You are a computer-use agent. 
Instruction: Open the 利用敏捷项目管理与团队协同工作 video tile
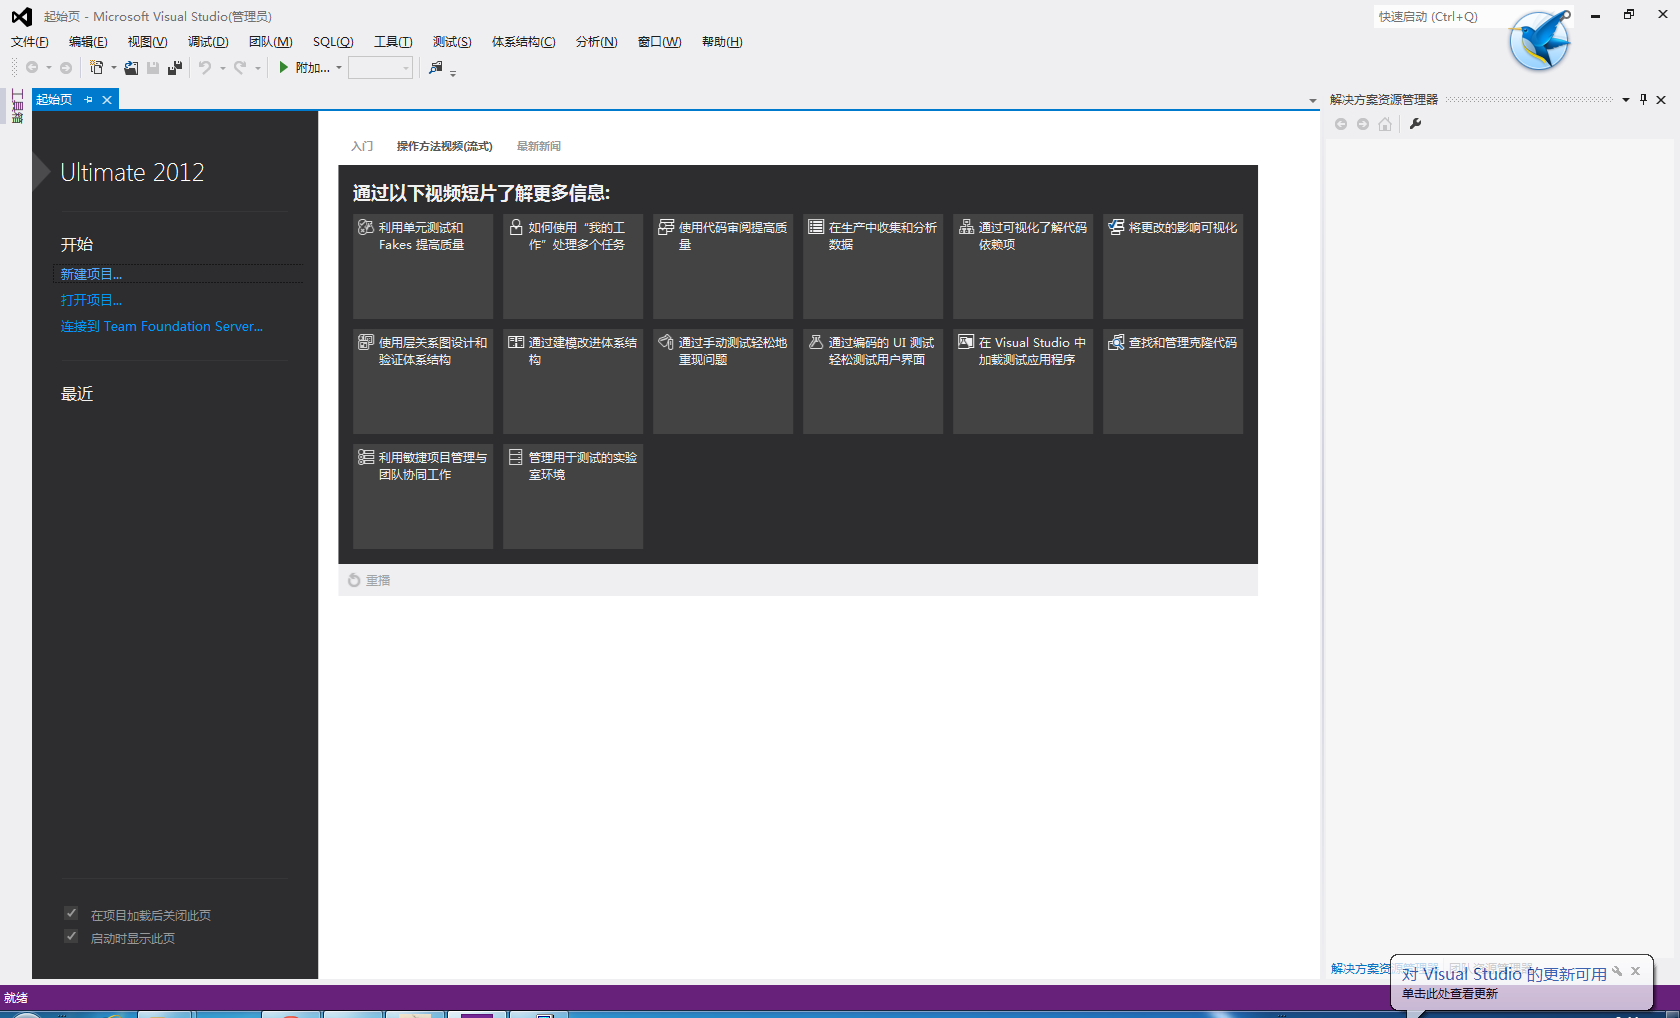423,496
